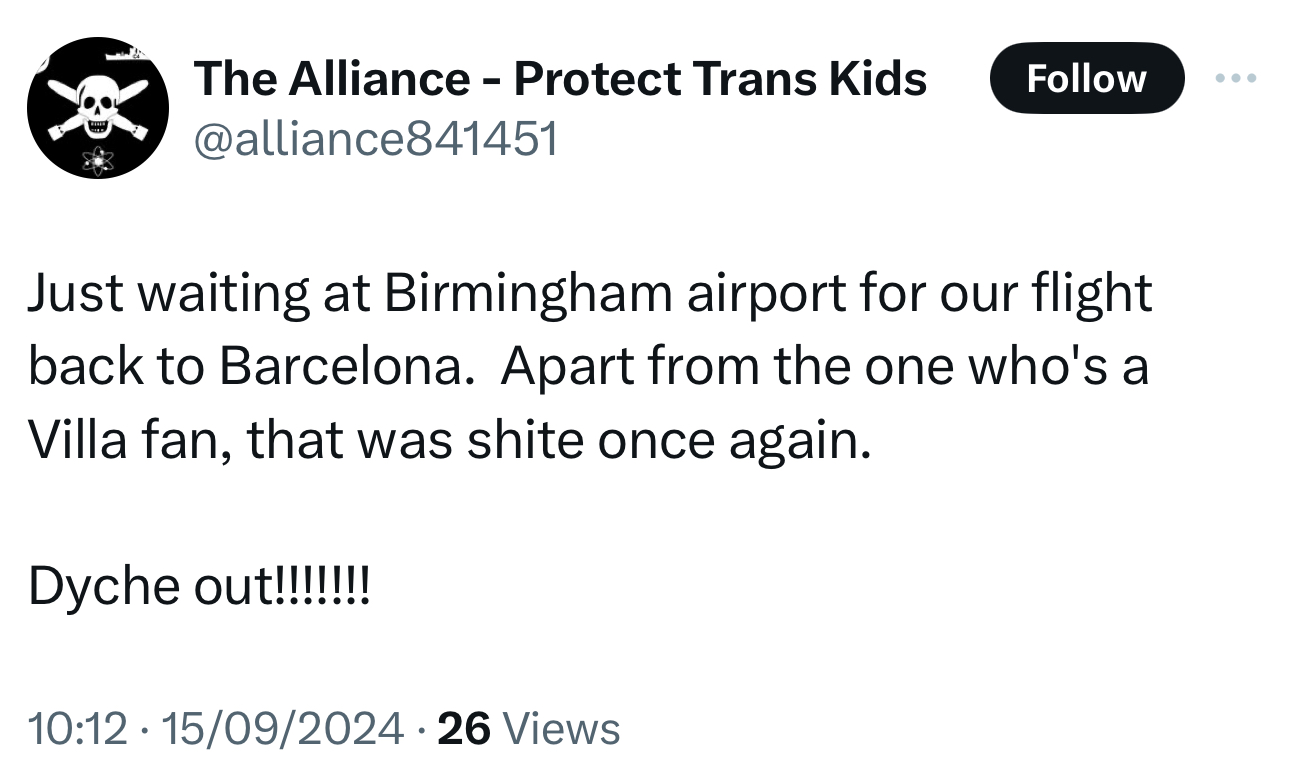Click the skull face inside the avatar
Screen dimensions: 1290x760
(97, 104)
